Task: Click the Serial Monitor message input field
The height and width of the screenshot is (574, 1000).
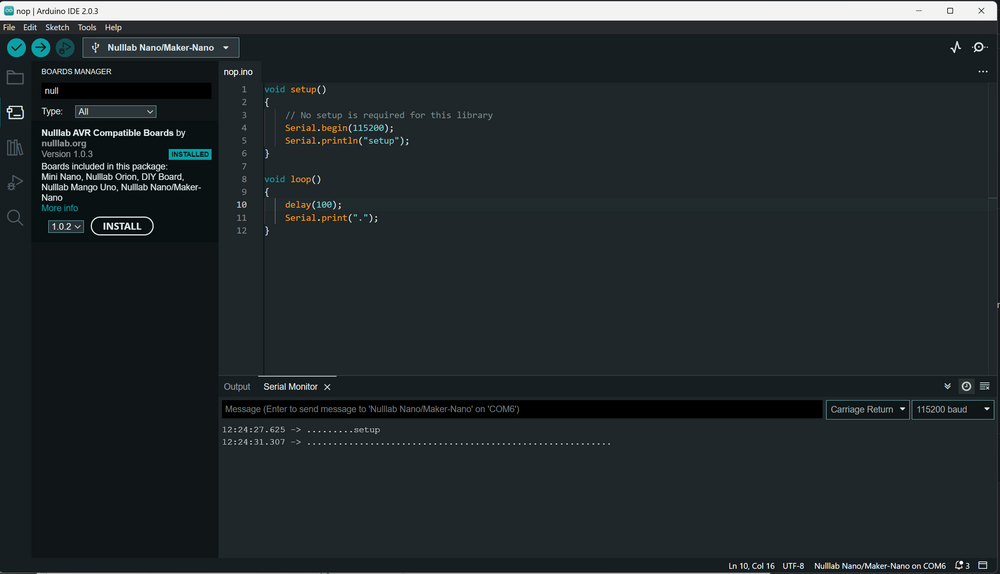Action: (522, 409)
